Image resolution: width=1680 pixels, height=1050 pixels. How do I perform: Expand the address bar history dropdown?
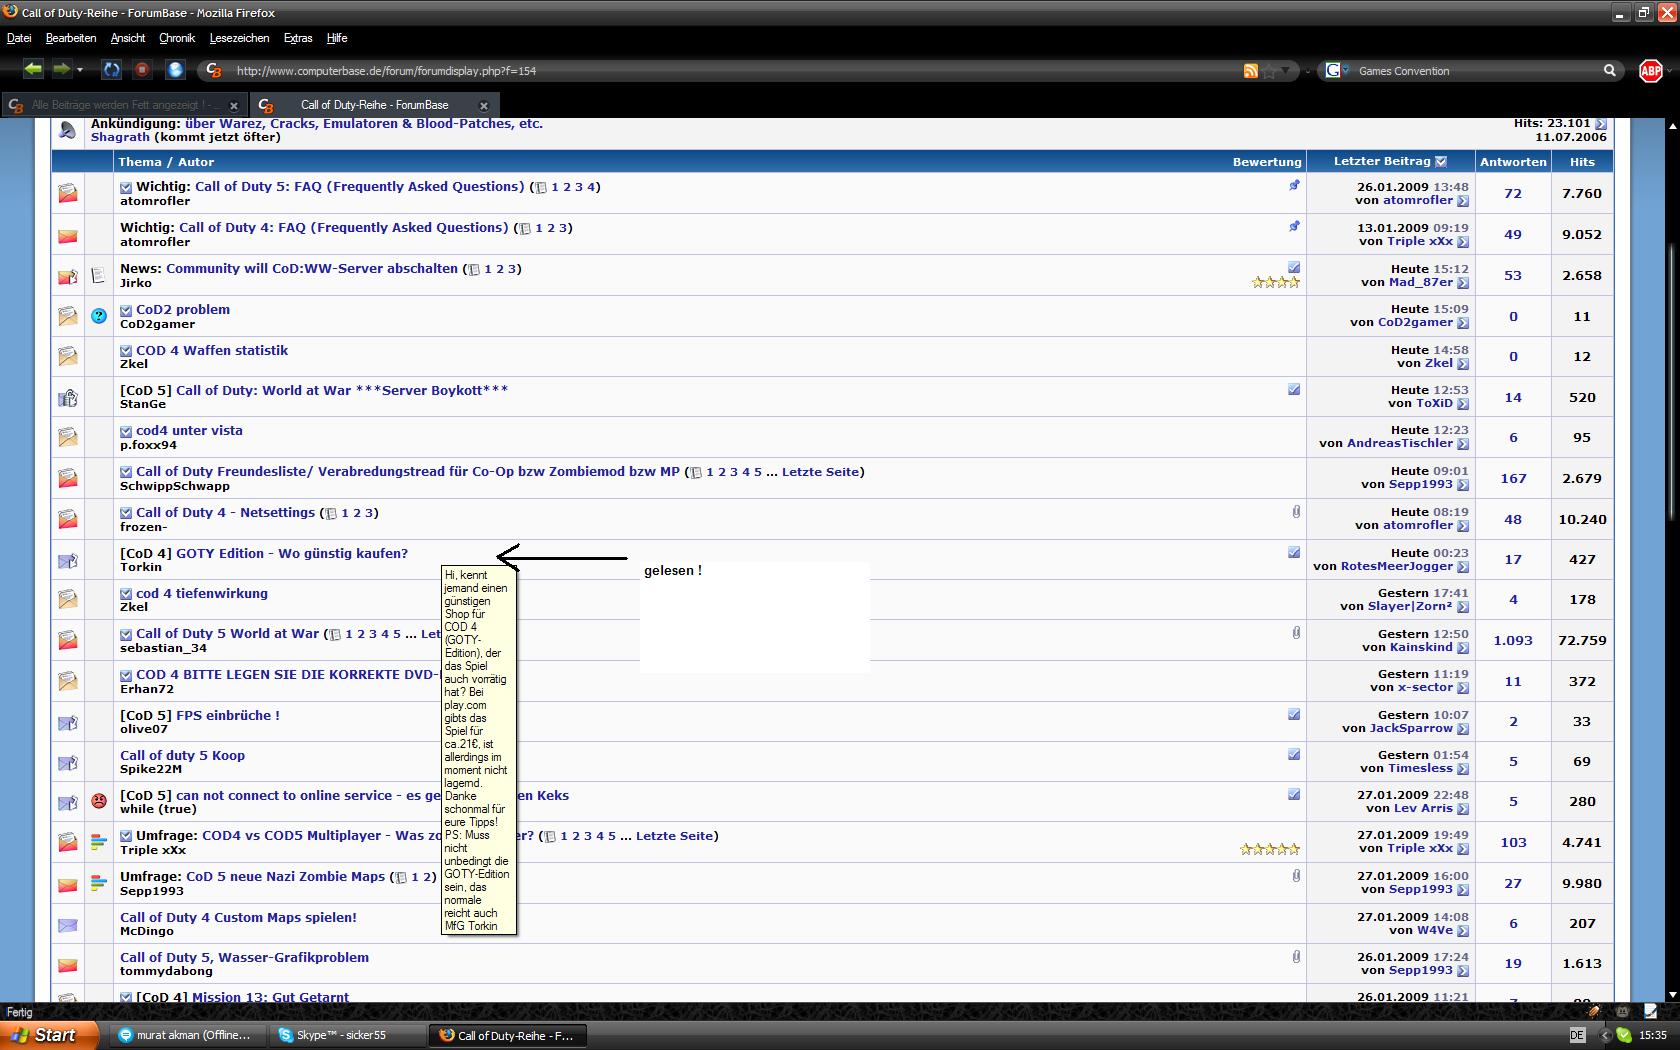pyautogui.click(x=1287, y=71)
